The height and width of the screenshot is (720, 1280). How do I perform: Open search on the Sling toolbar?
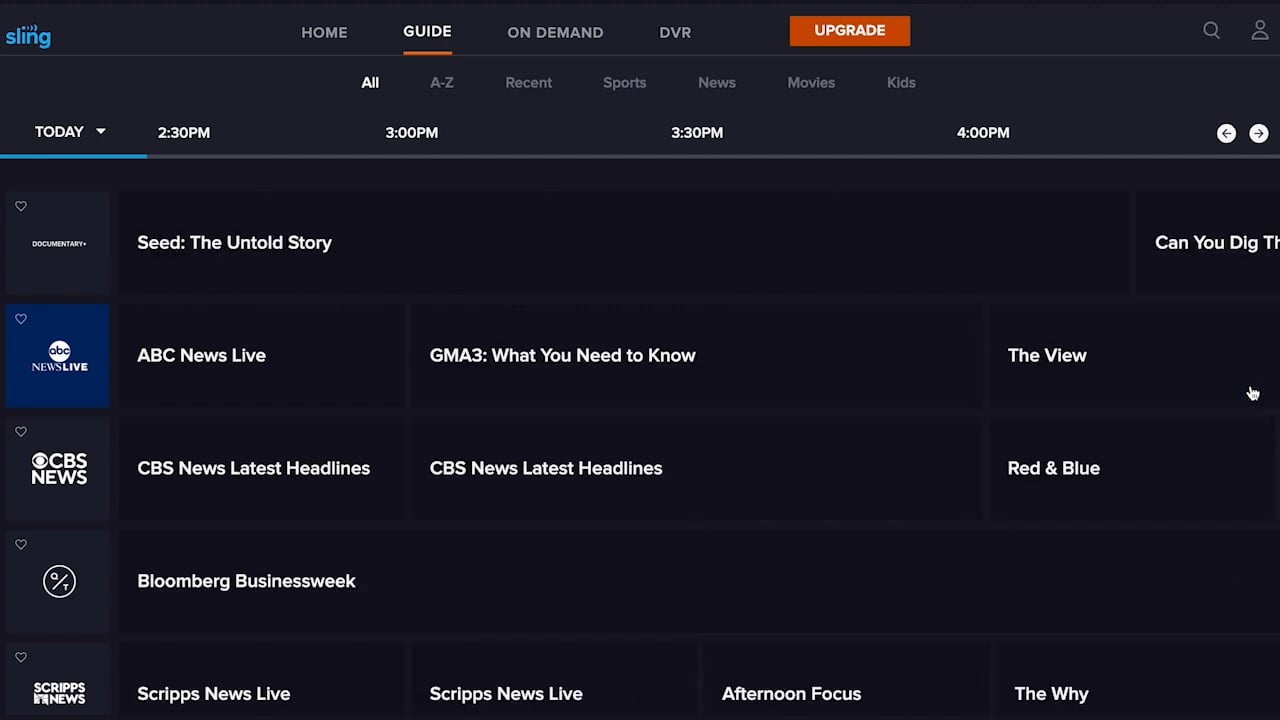tap(1211, 31)
